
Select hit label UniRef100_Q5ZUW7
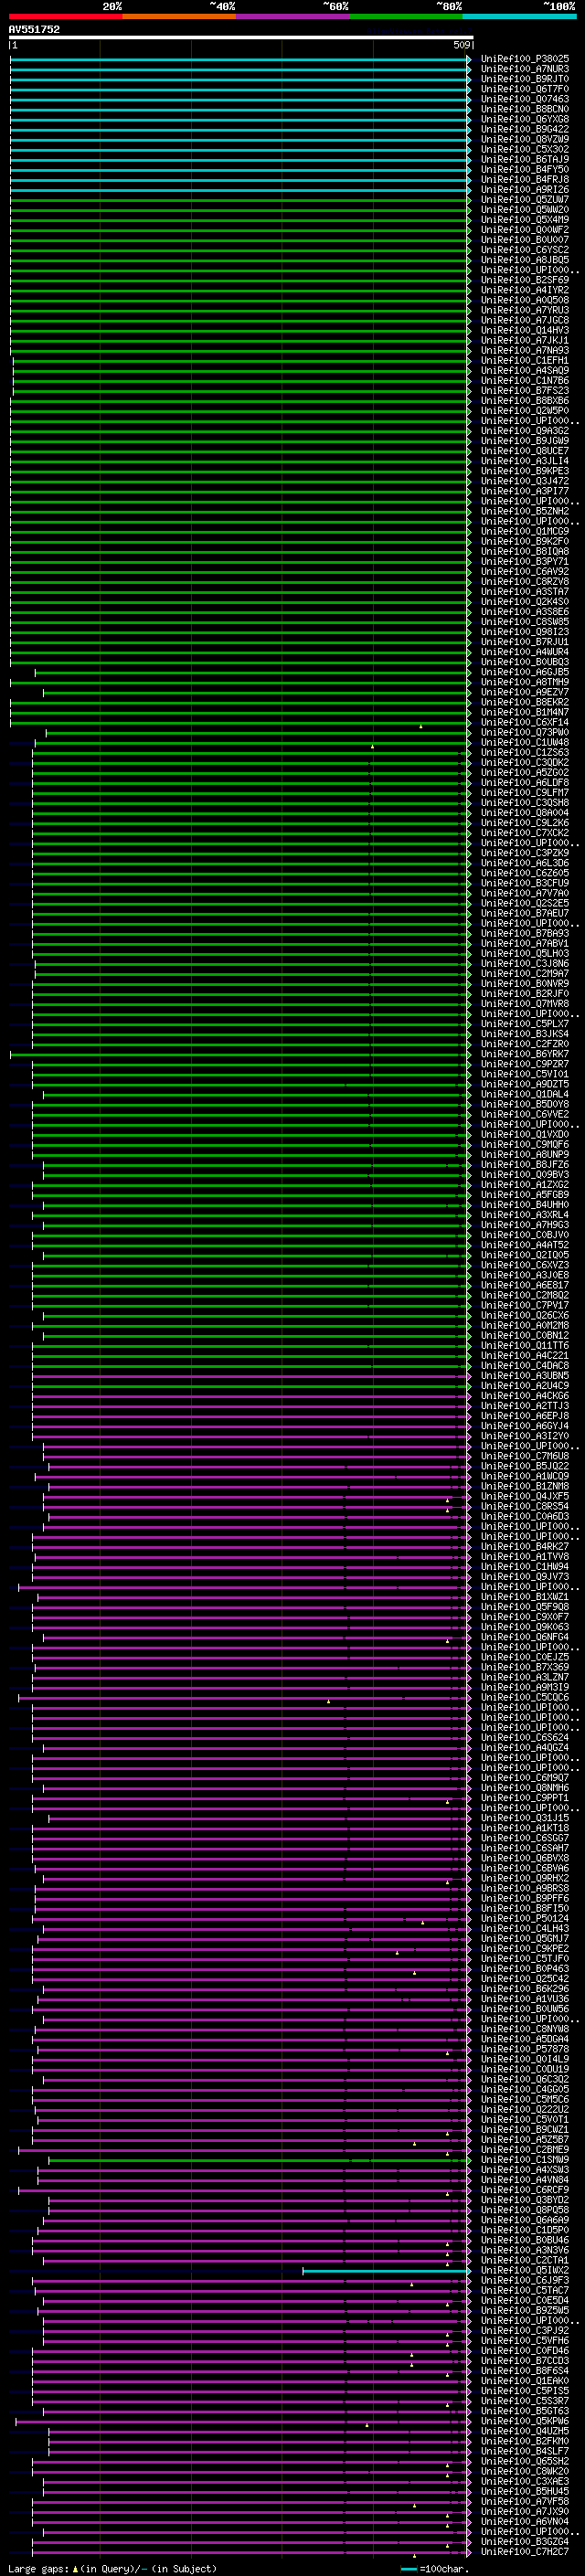tap(525, 200)
